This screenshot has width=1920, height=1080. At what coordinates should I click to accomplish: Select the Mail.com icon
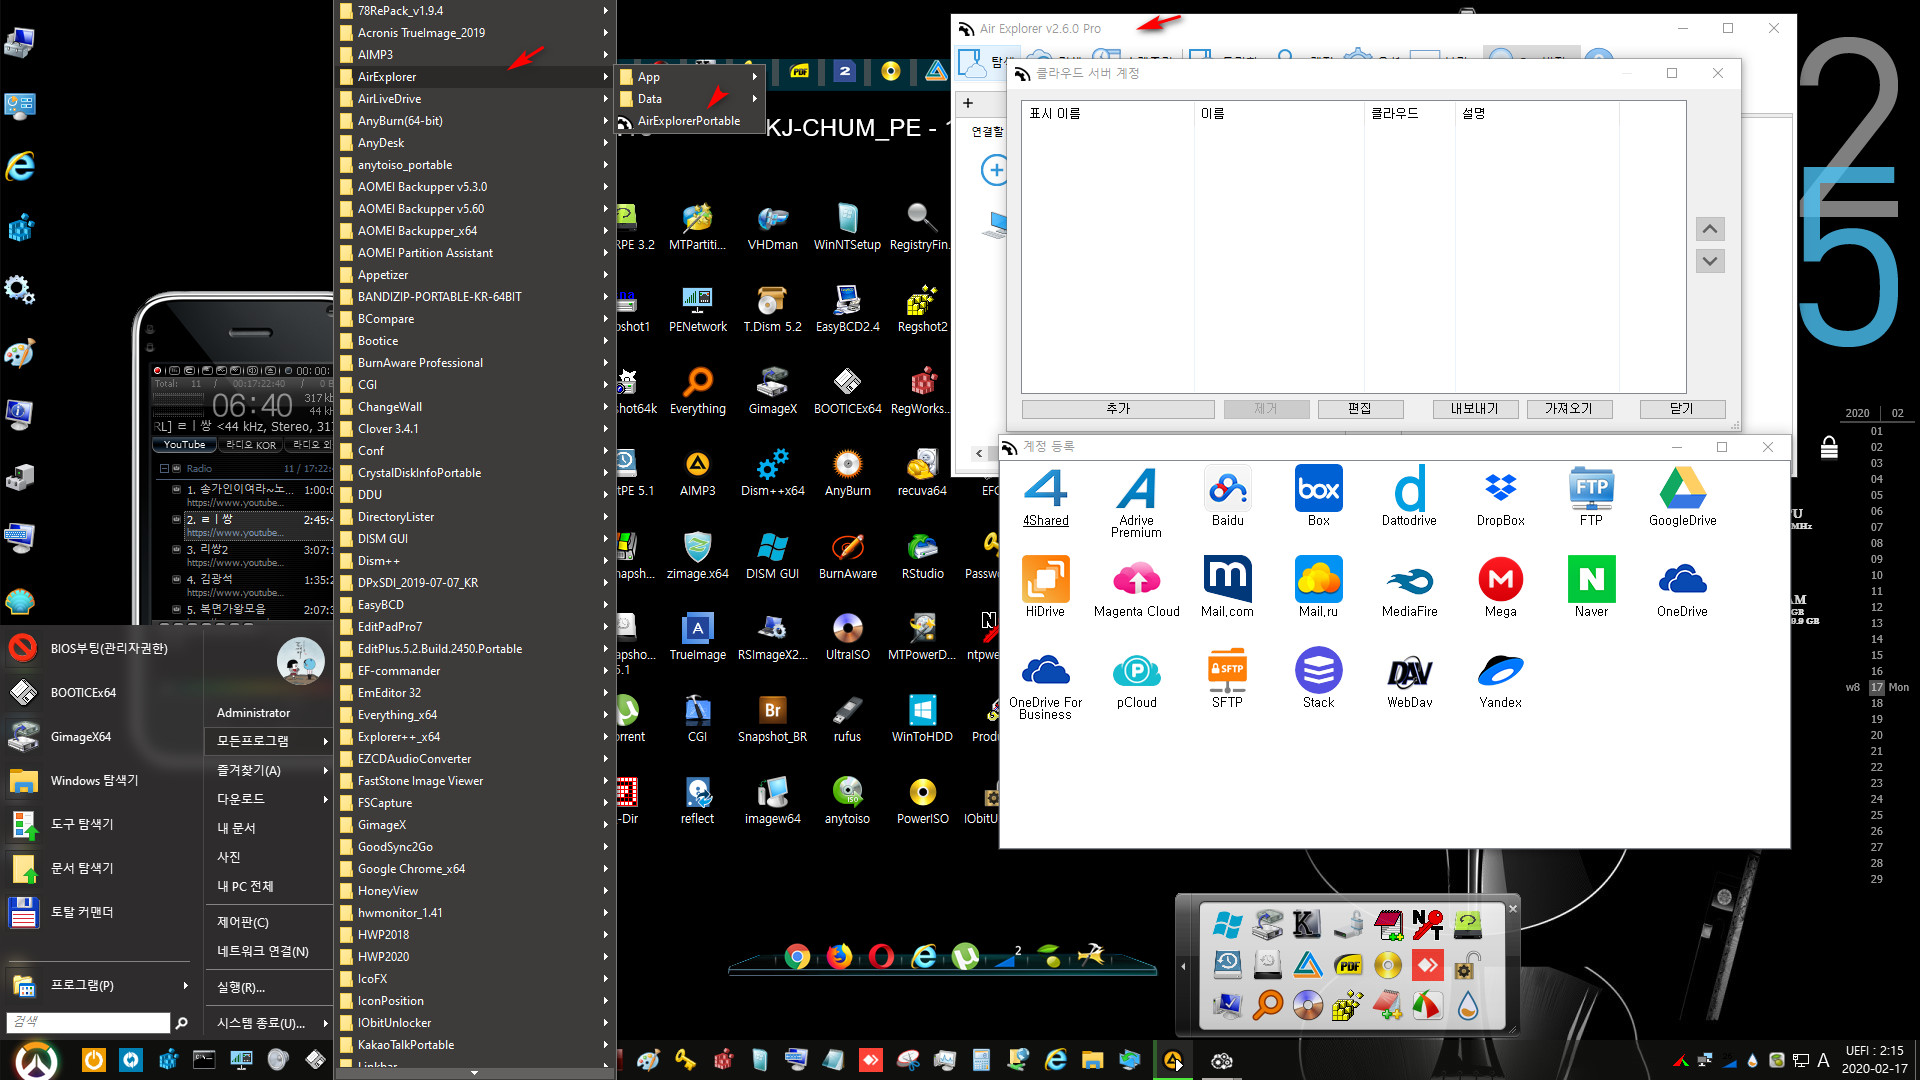[1227, 588]
